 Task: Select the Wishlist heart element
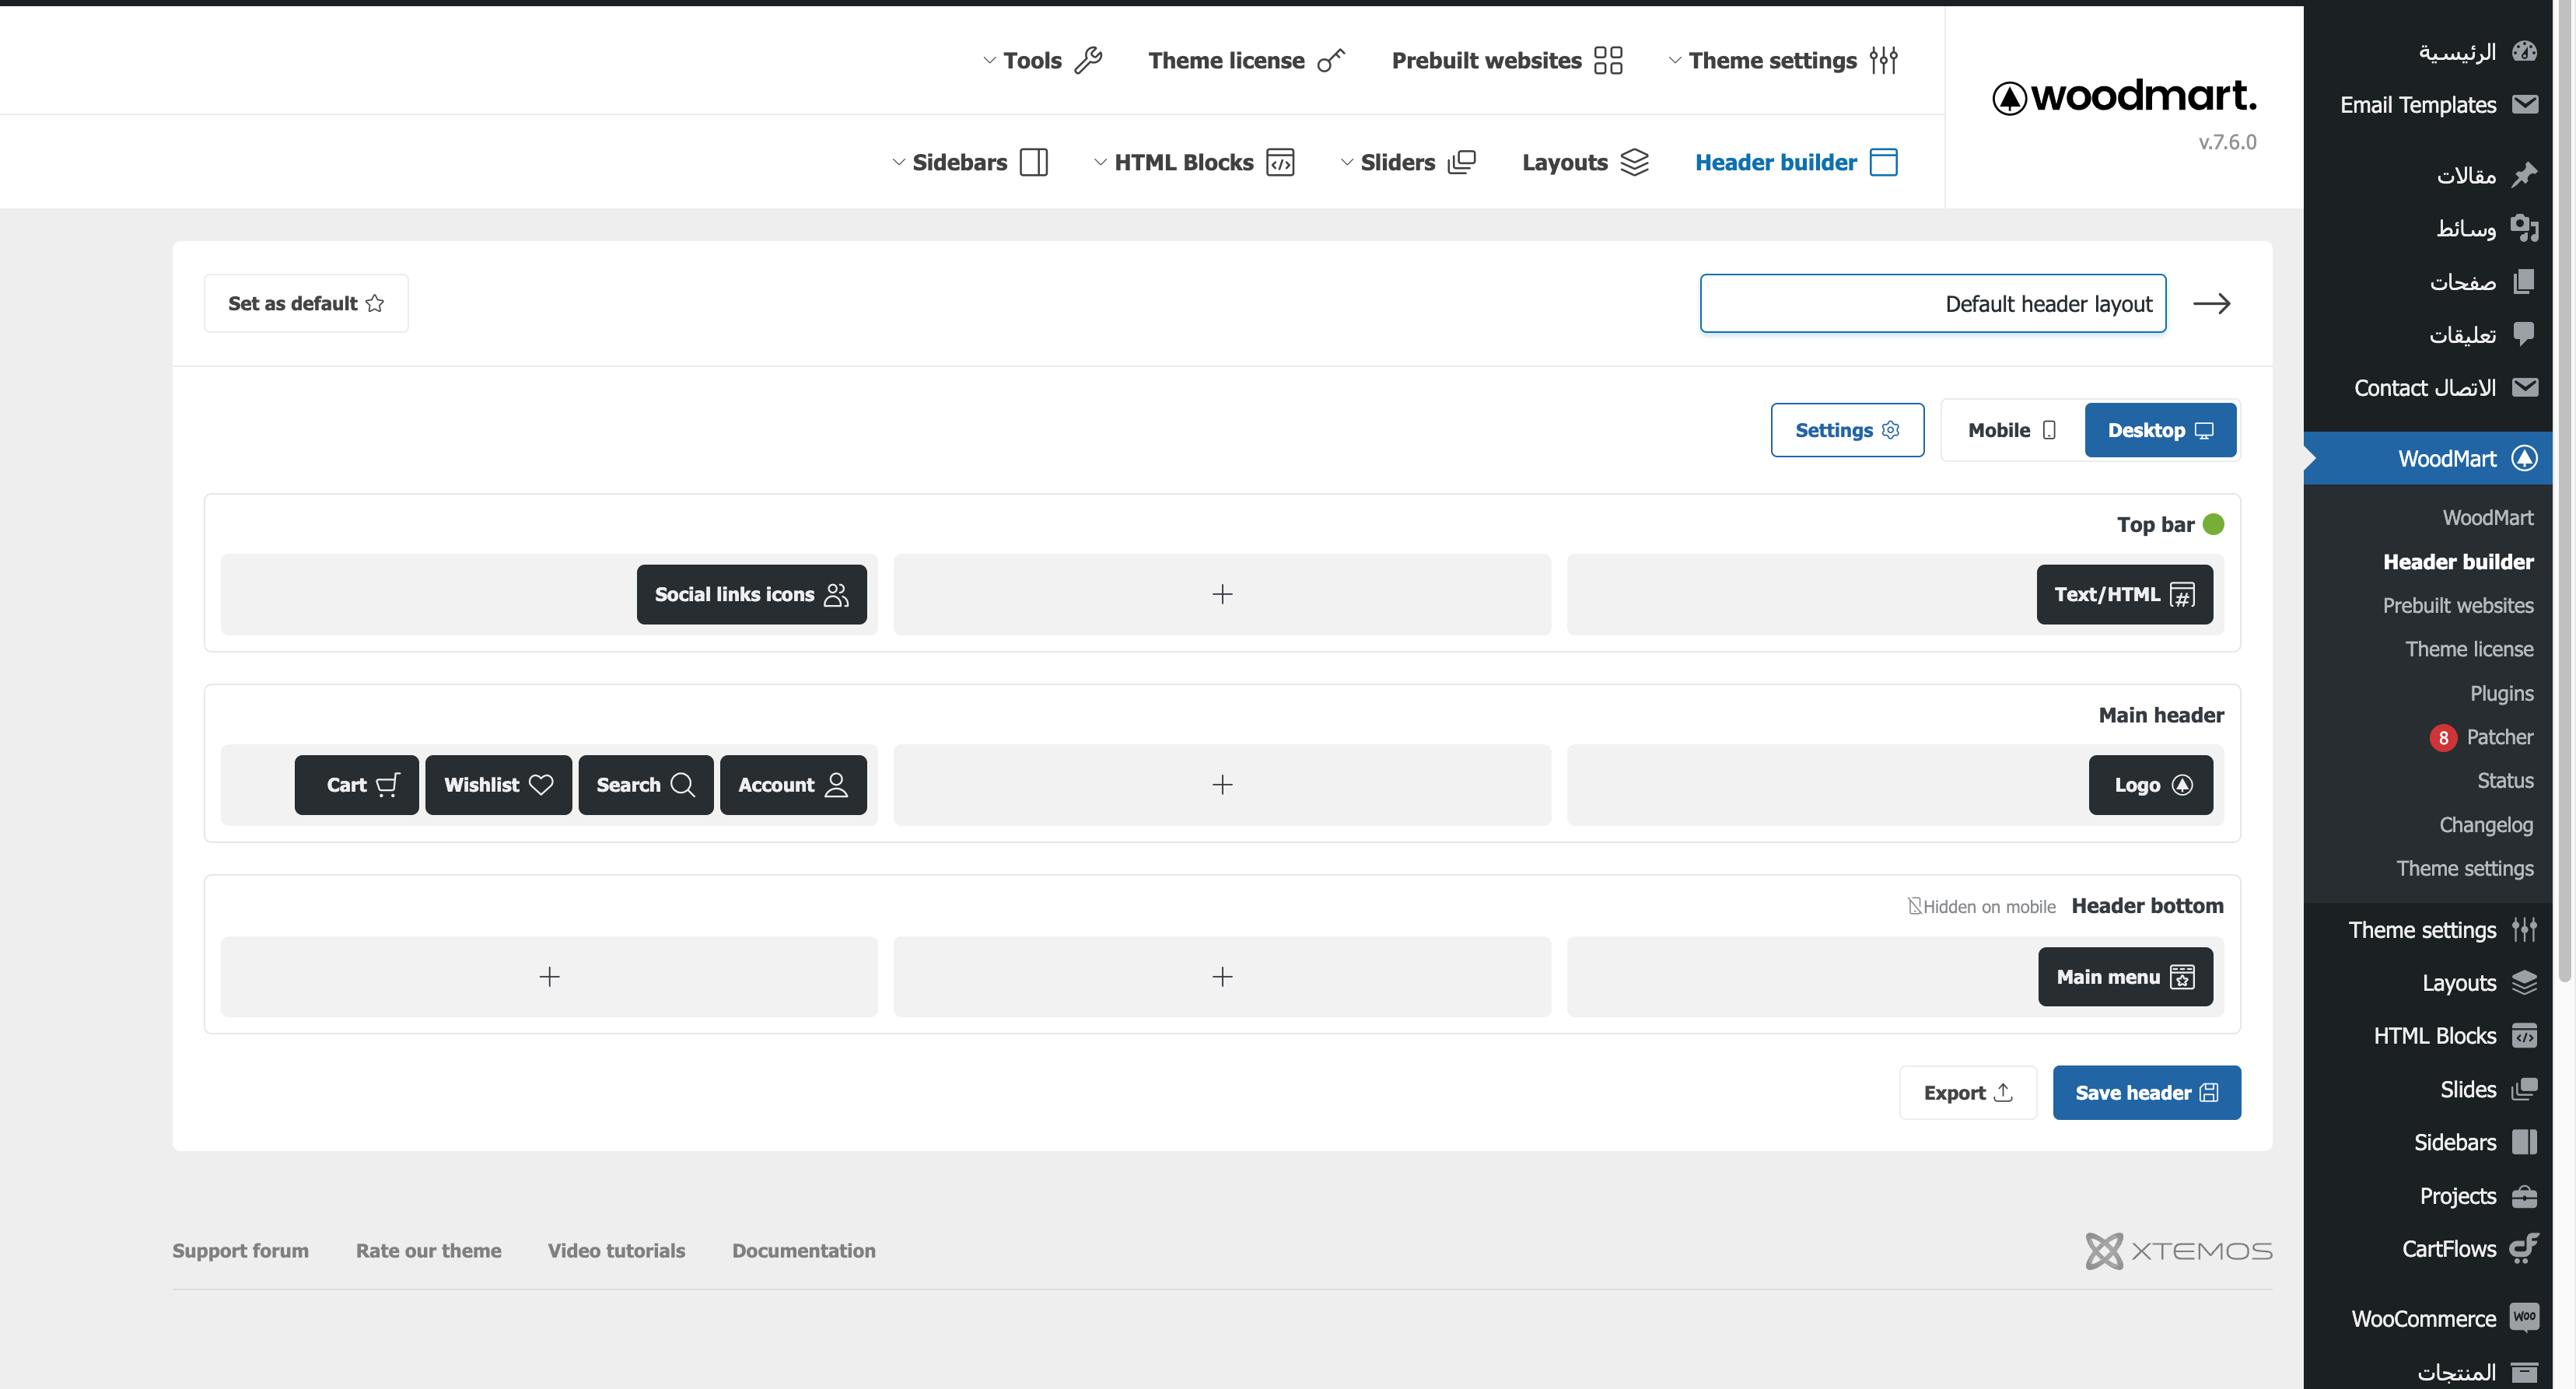click(498, 785)
